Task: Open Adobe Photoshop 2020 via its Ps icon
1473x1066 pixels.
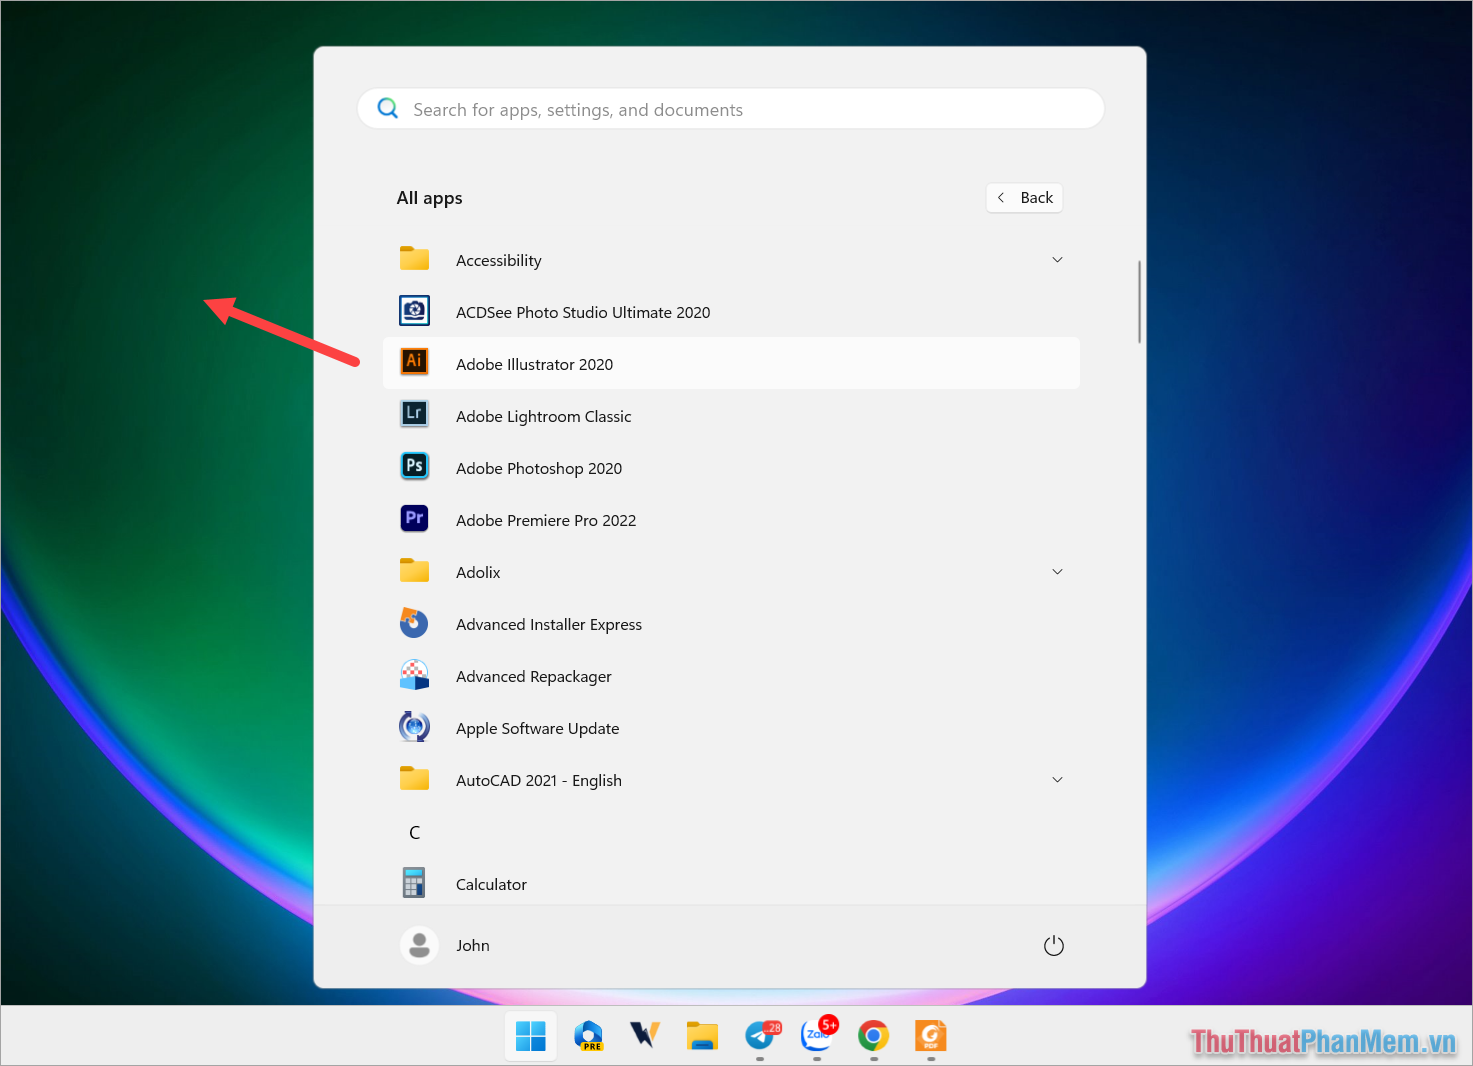Action: tap(414, 466)
